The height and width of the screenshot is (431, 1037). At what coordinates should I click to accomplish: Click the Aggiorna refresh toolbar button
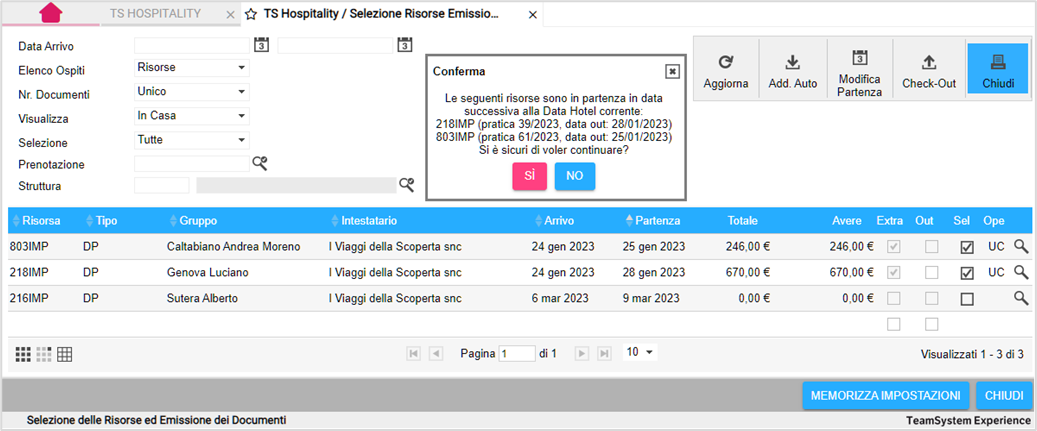coord(726,70)
